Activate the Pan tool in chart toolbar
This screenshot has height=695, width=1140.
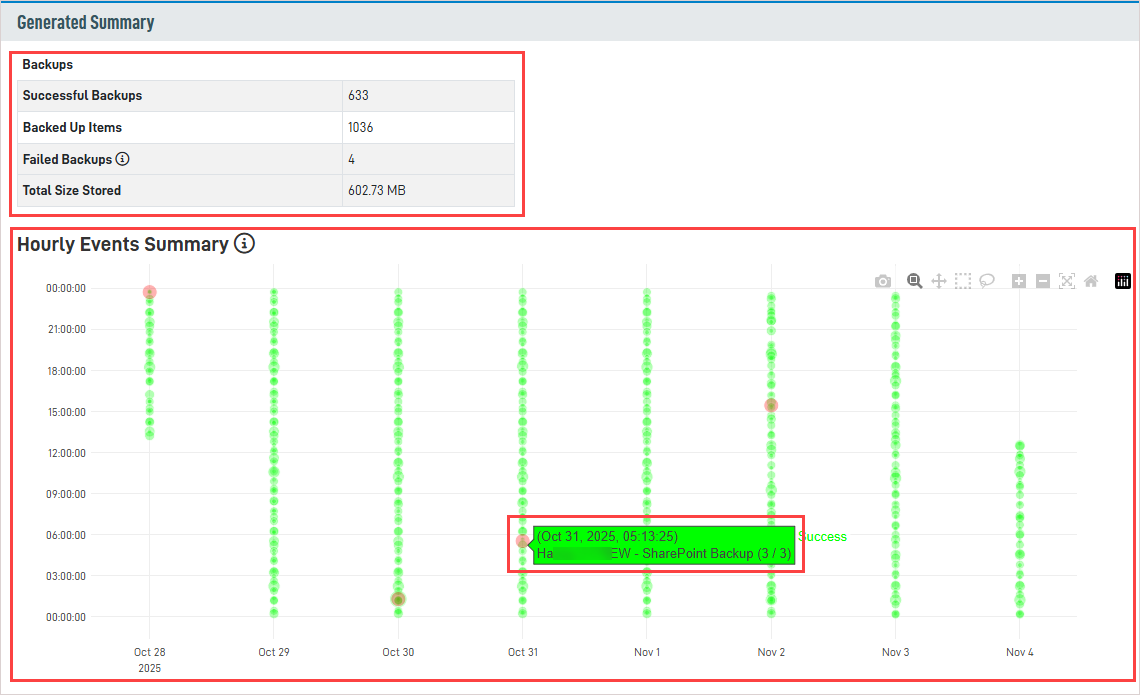[x=938, y=282]
